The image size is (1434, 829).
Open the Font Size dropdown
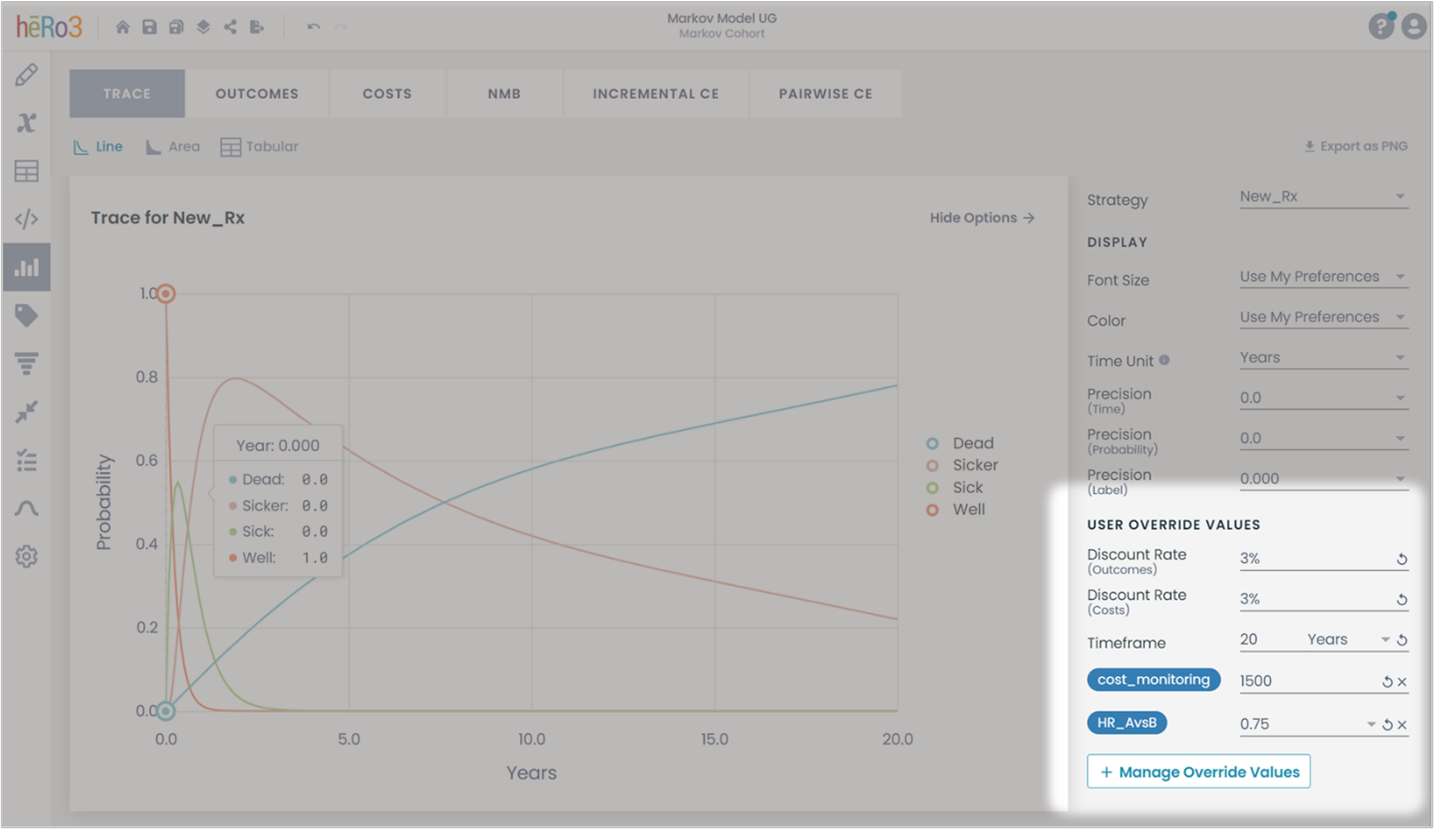pos(1323,277)
